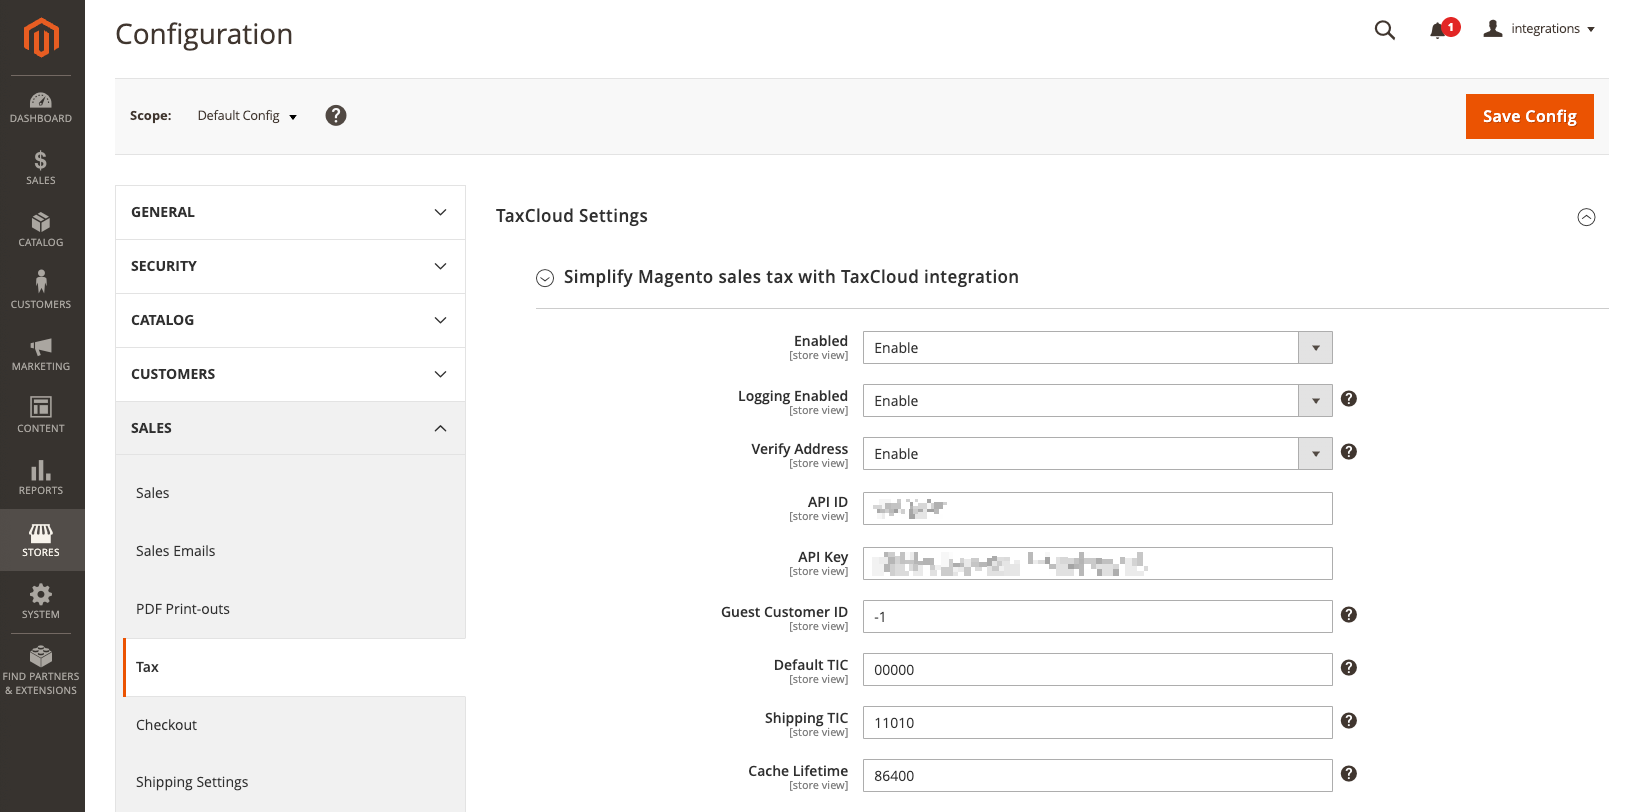
Task: Show Default TIC help tooltip
Action: point(1349,668)
